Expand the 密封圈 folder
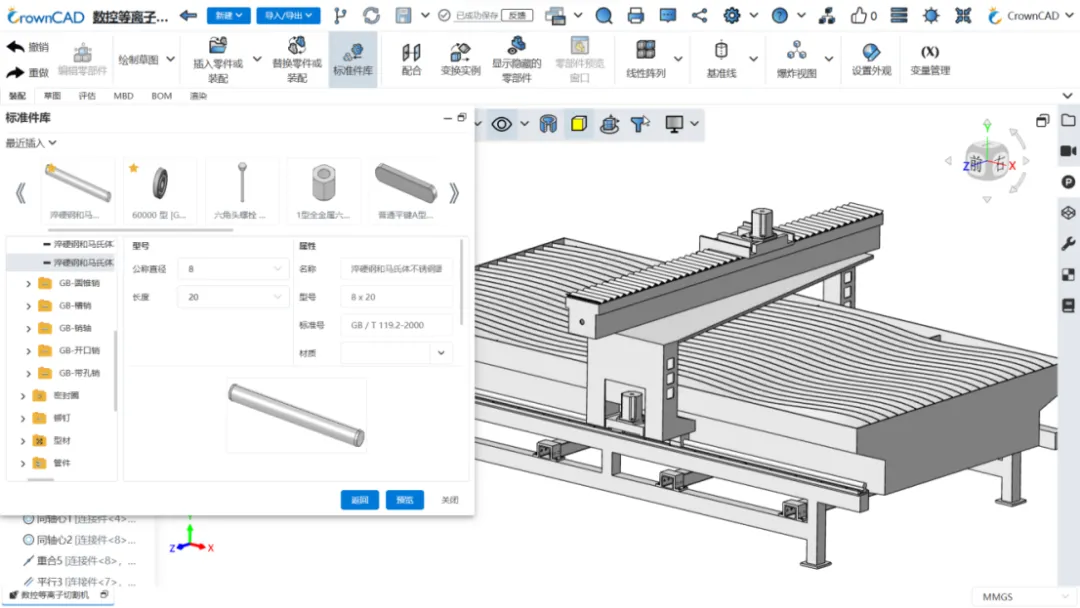 click(x=23, y=396)
